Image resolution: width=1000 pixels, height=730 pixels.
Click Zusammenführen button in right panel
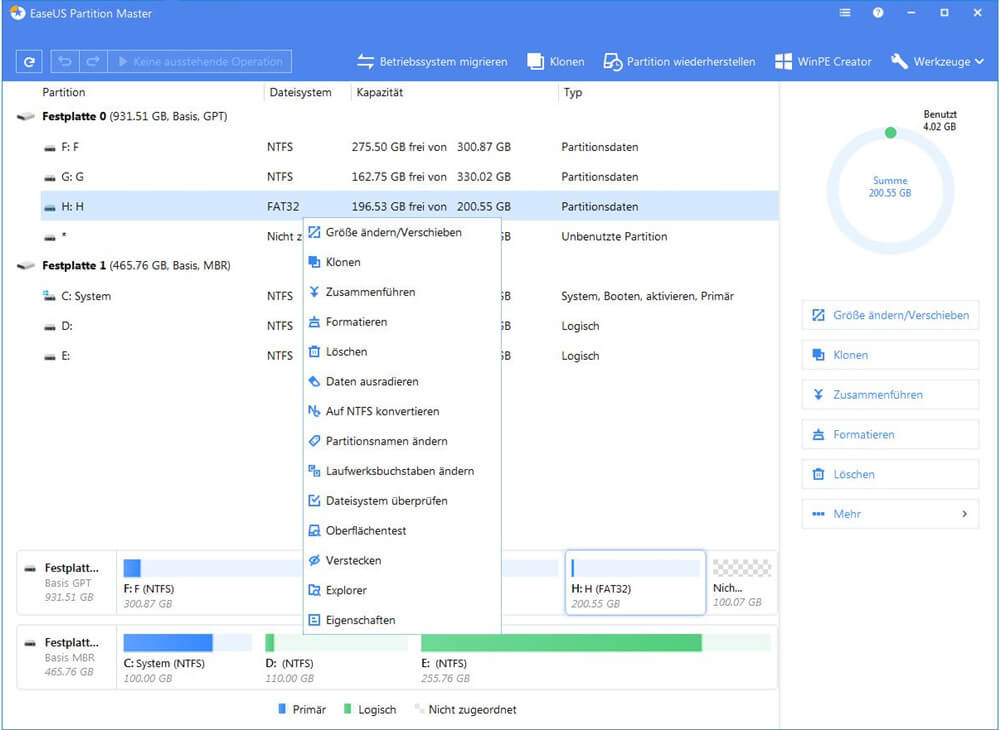tap(890, 395)
